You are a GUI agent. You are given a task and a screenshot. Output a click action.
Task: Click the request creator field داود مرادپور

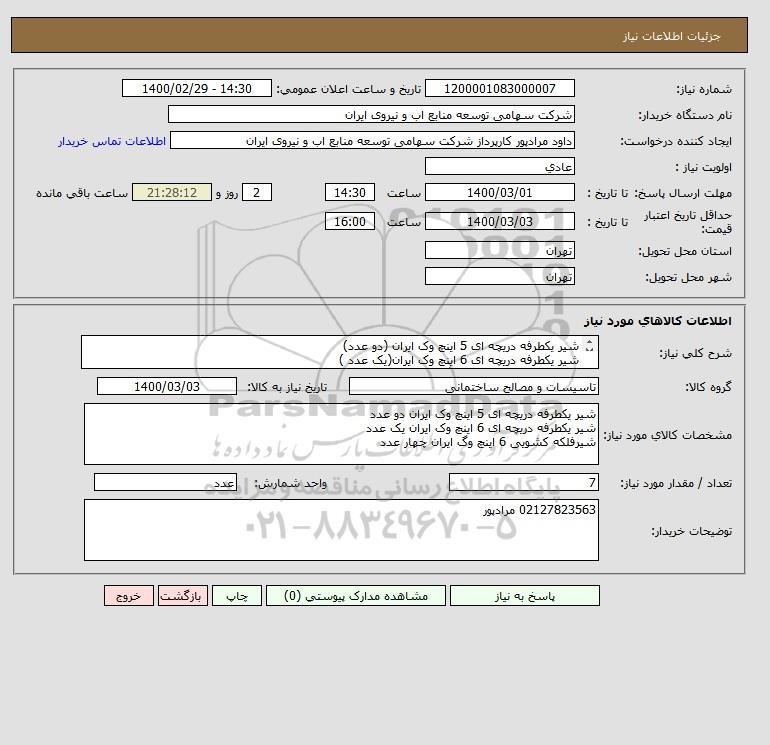[372, 140]
